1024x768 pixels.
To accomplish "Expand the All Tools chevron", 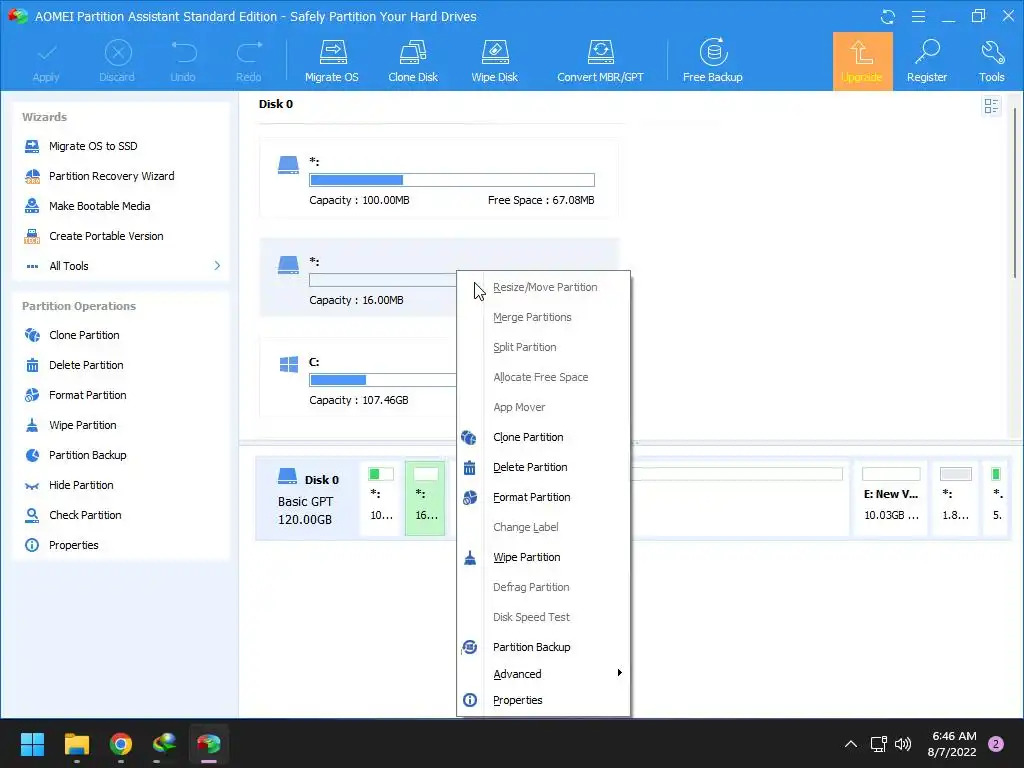I will (217, 266).
